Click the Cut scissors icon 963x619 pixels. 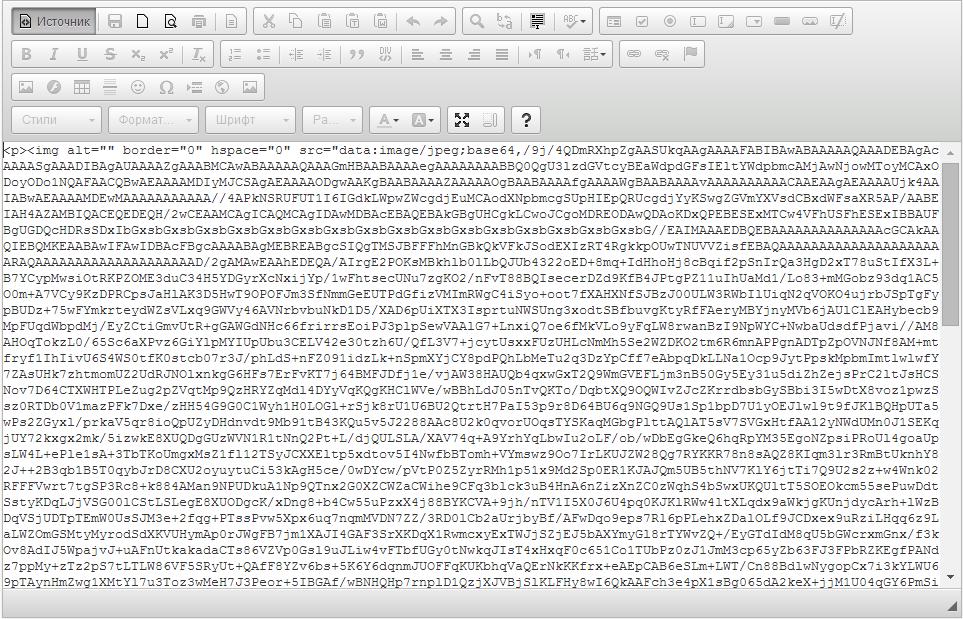pyautogui.click(x=268, y=21)
